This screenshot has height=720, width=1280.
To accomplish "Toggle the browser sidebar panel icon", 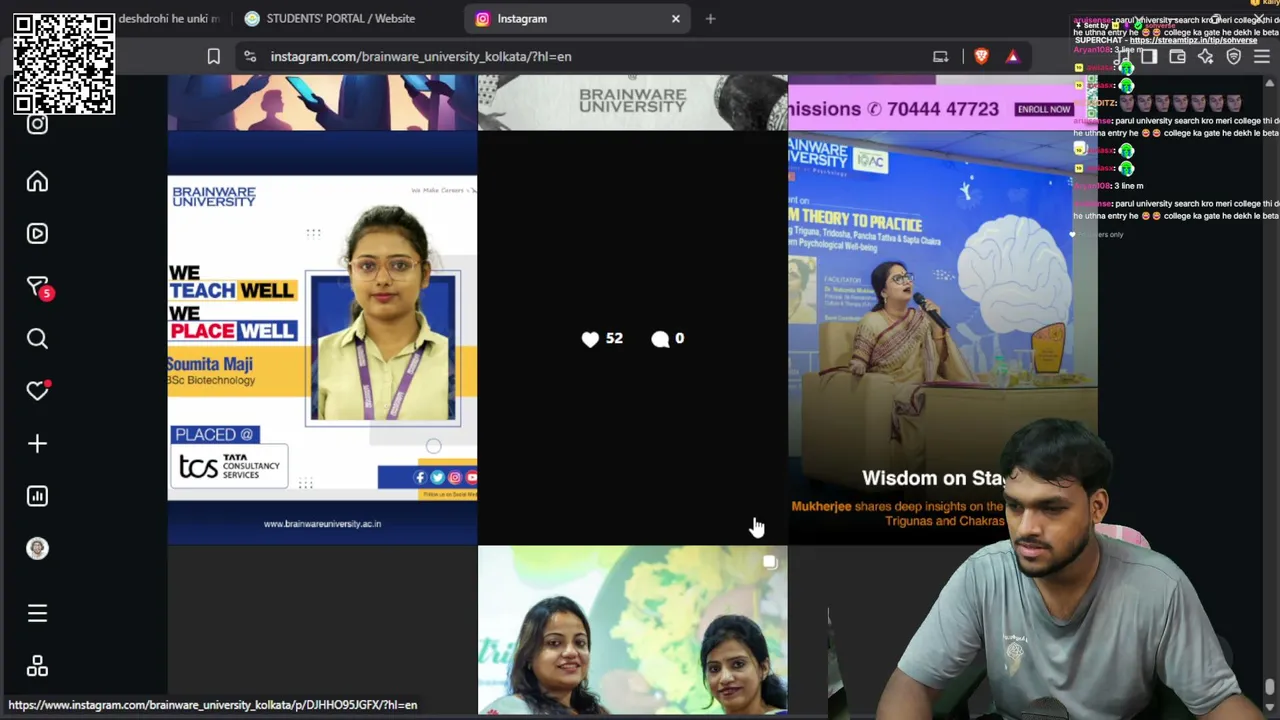I will 1148,57.
